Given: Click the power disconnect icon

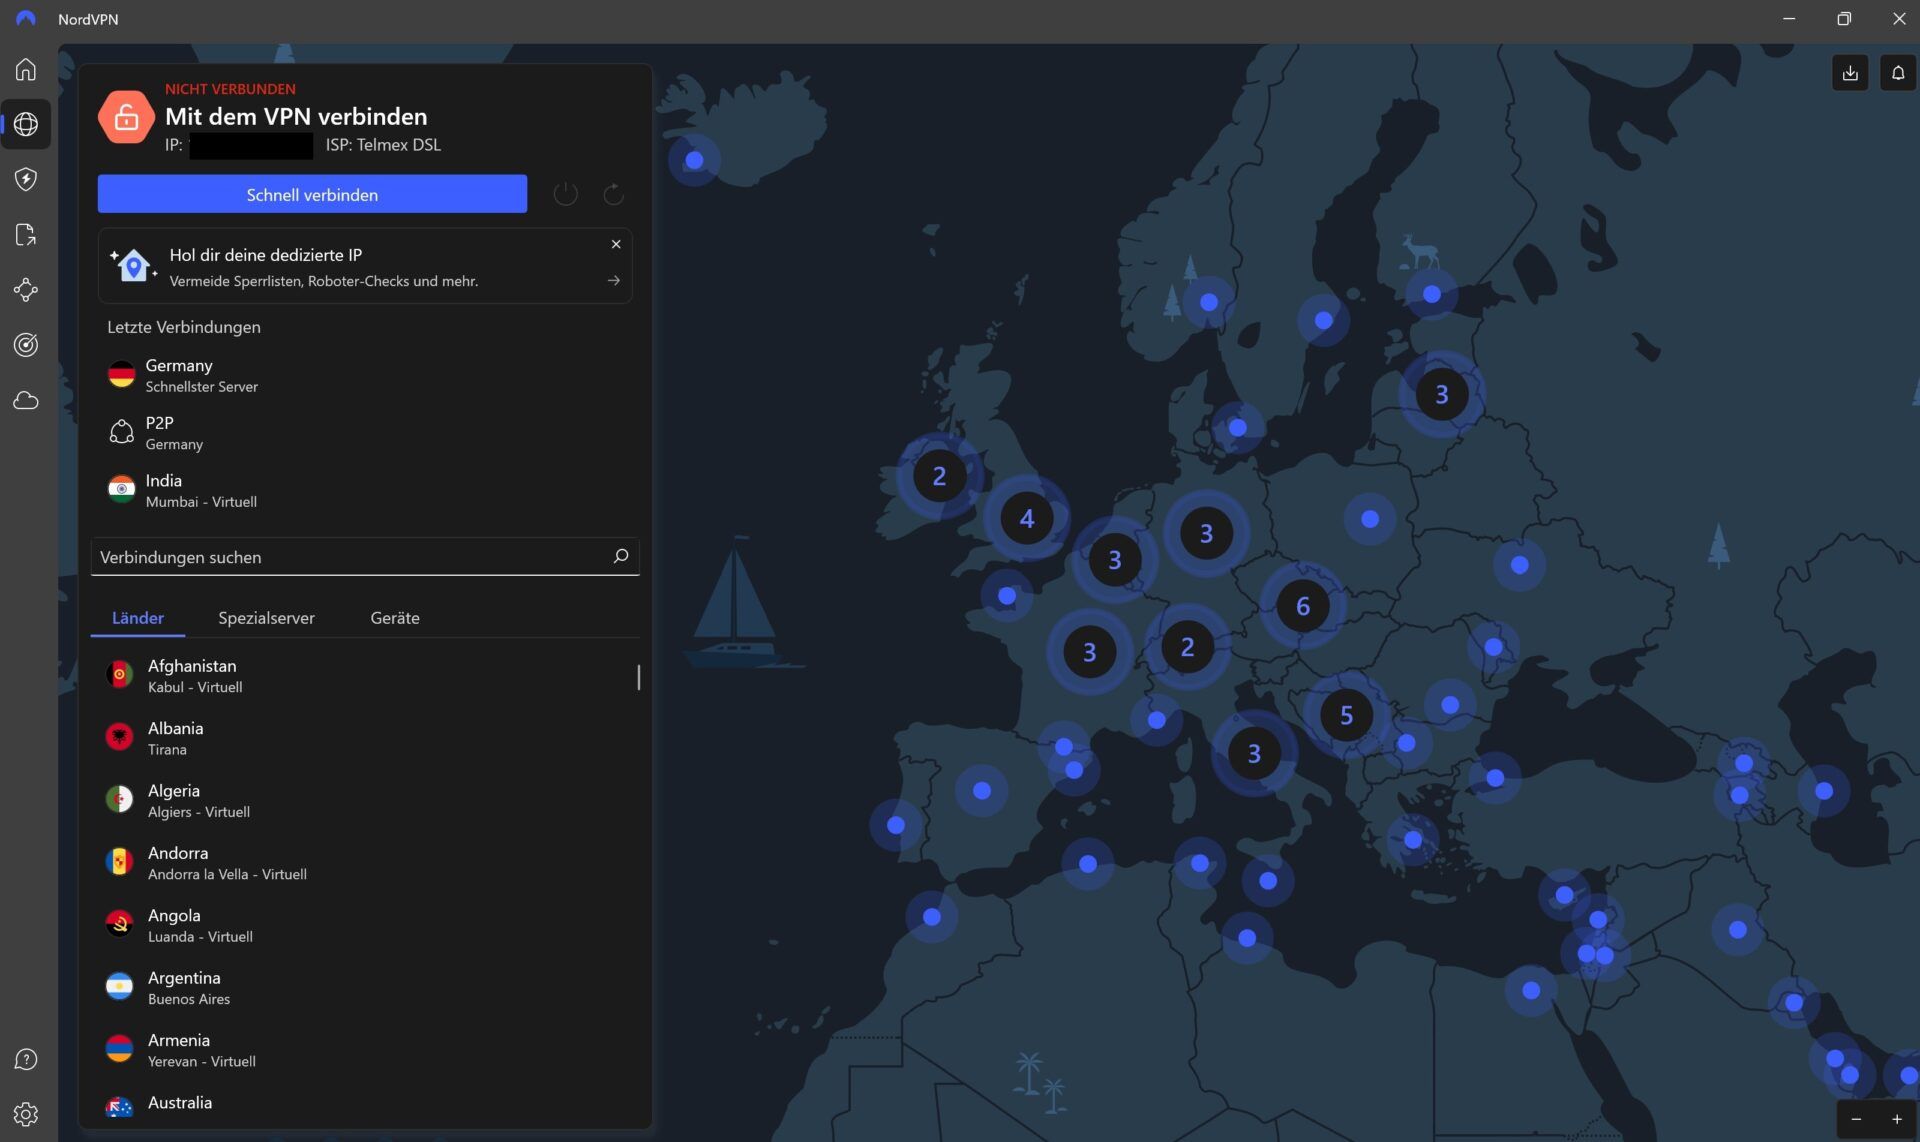Looking at the screenshot, I should click(x=565, y=194).
